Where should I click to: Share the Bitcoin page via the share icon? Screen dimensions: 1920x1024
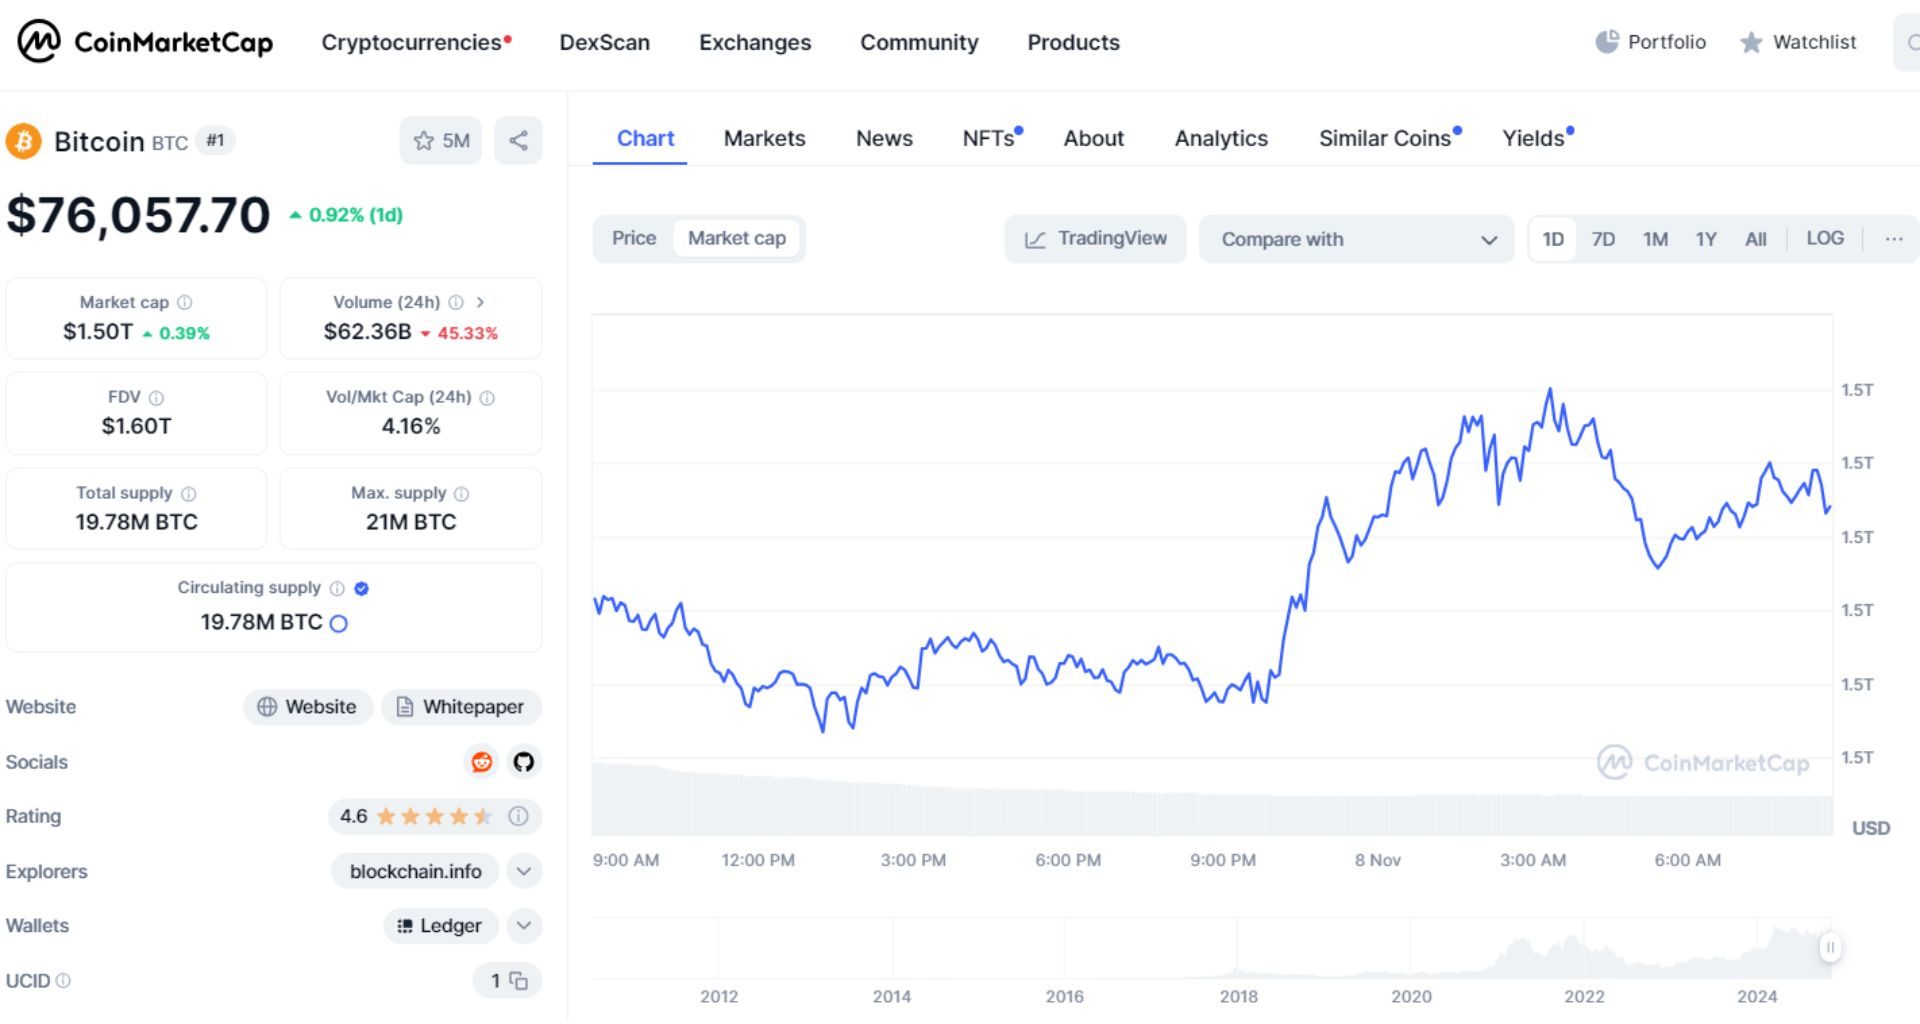click(518, 140)
